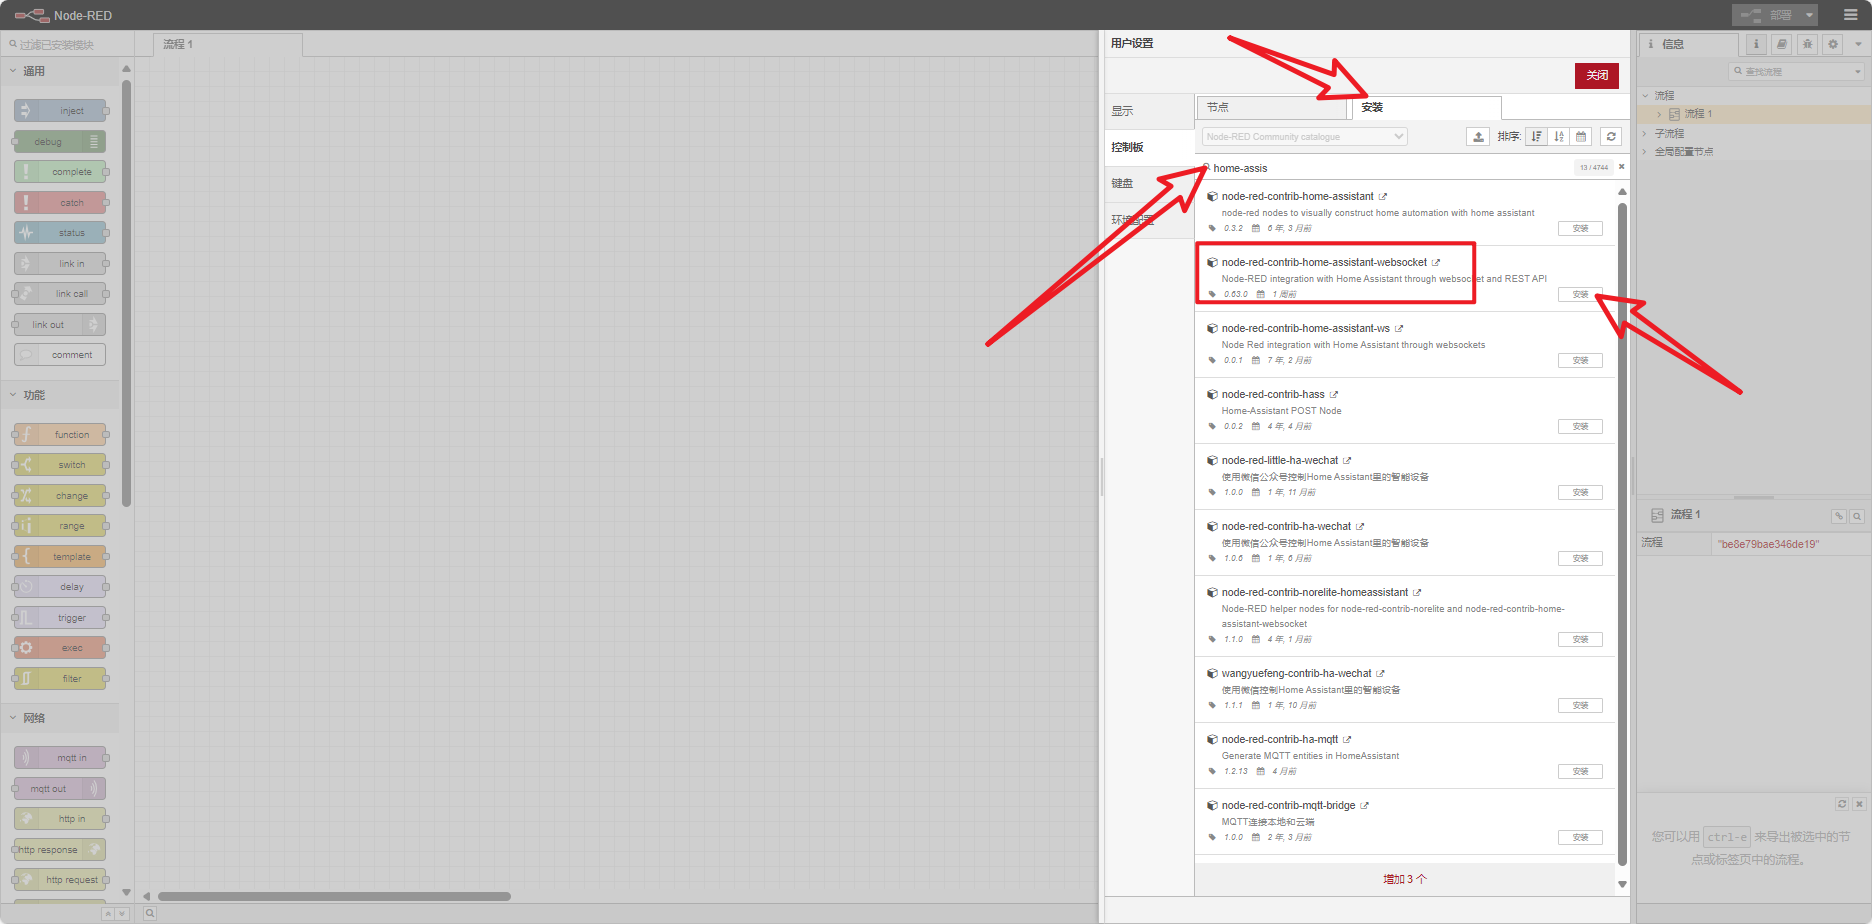Click the canvas horizontal scrollbar
Screen dimensions: 1872x924
[334, 896]
